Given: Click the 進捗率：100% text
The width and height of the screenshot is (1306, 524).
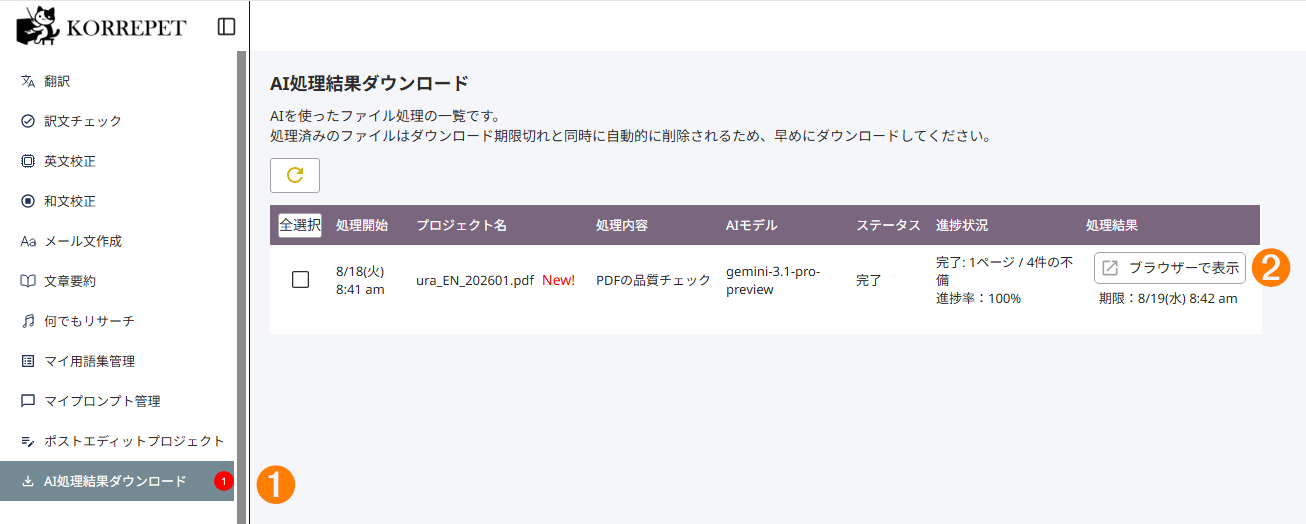Looking at the screenshot, I should [x=979, y=298].
